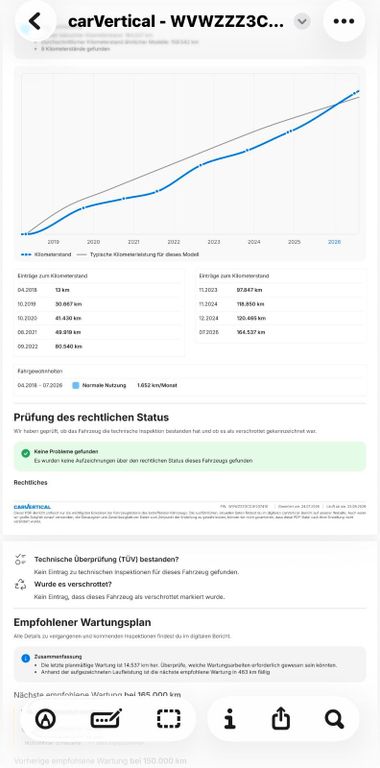Image resolution: width=380 pixels, height=768 pixels.
Task: Open the search magnifier icon
Action: click(334, 719)
